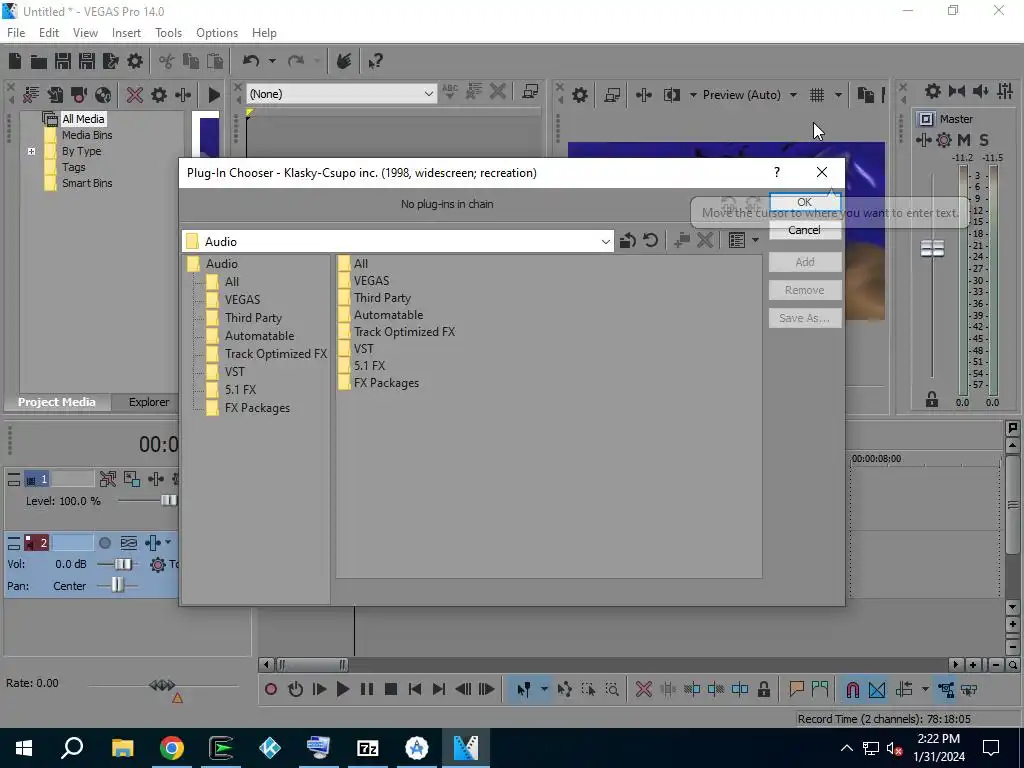
Task: Toggle Enable Snapping magnet icon
Action: coord(852,690)
